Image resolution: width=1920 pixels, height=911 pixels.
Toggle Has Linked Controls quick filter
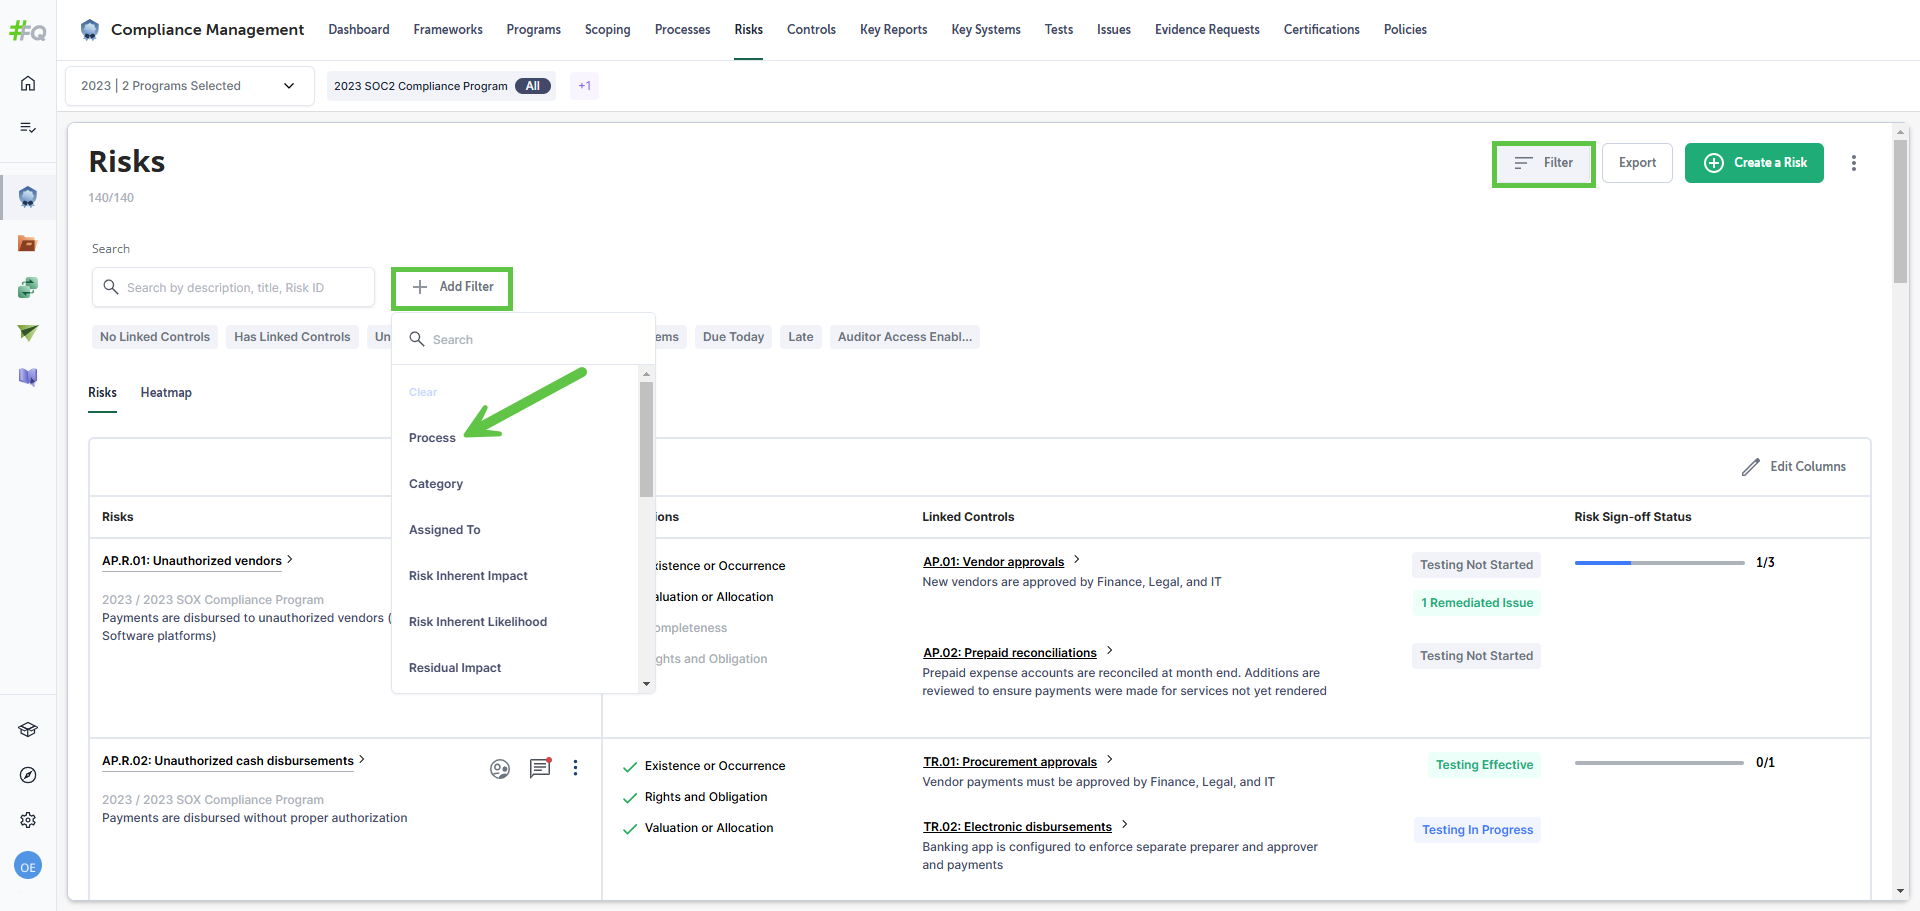click(x=292, y=337)
